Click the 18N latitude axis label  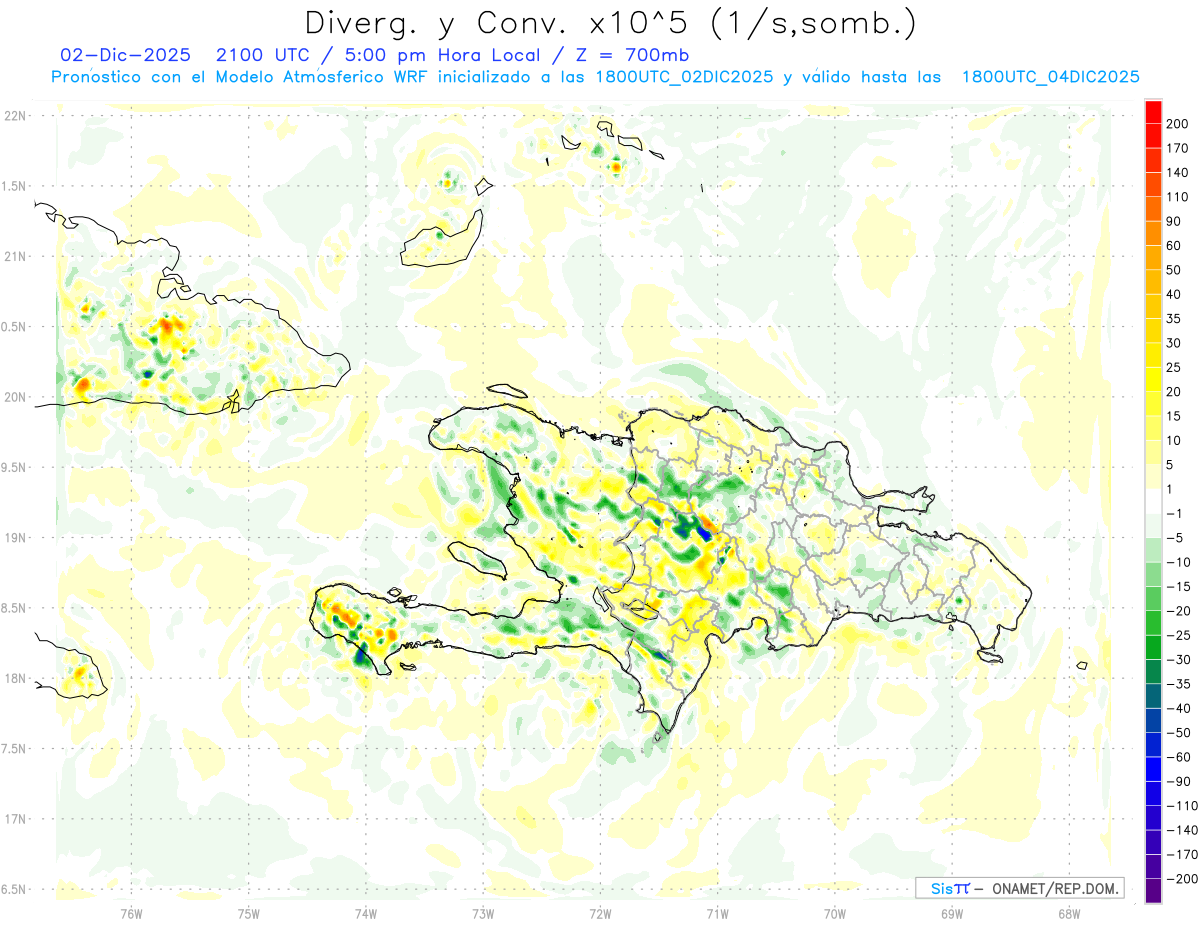[x=15, y=679]
